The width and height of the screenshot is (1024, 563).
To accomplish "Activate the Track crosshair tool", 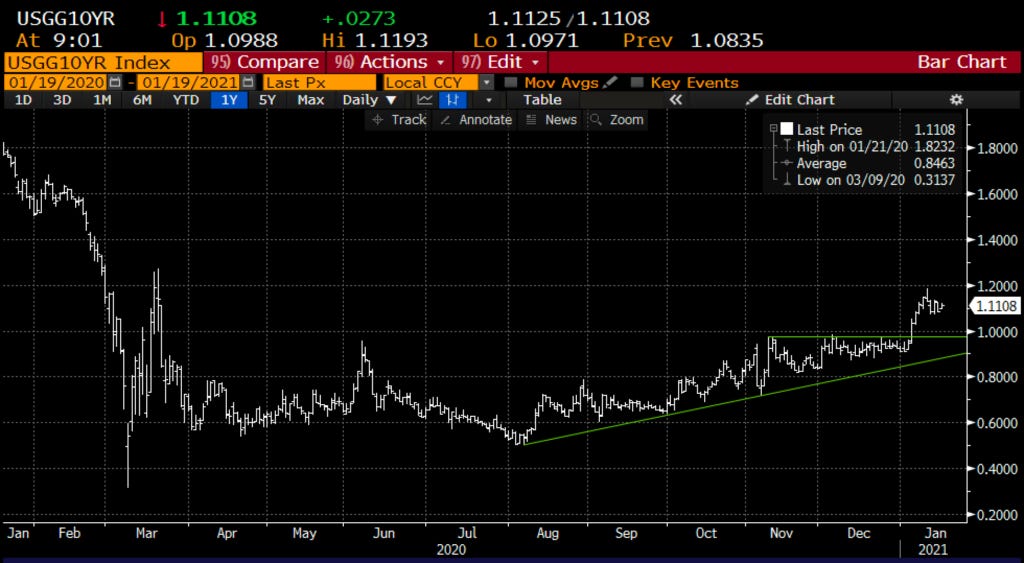I will click(x=398, y=120).
